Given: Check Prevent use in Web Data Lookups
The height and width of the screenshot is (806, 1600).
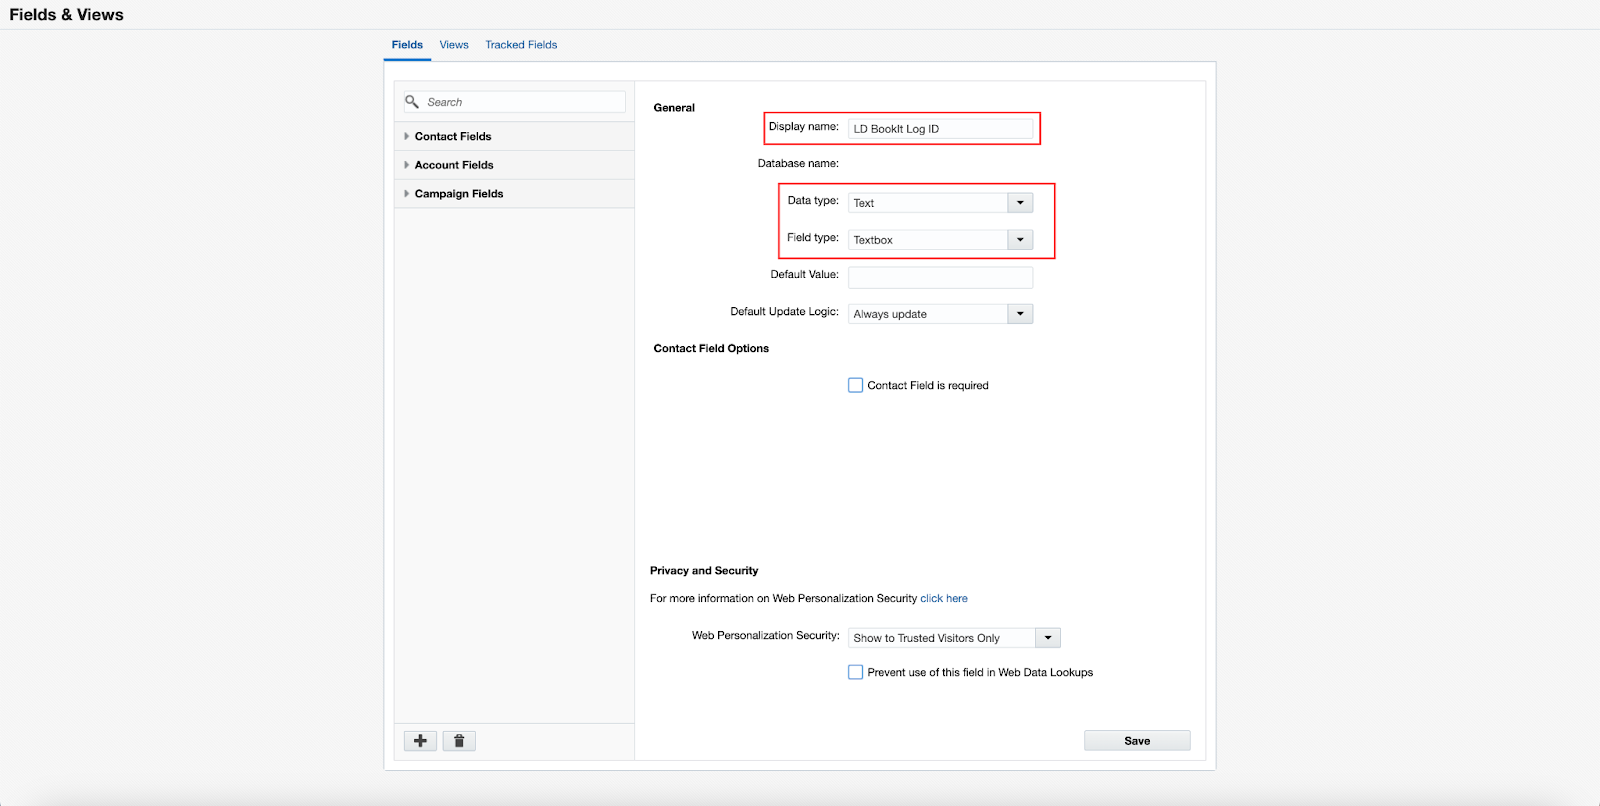Looking at the screenshot, I should [x=856, y=672].
